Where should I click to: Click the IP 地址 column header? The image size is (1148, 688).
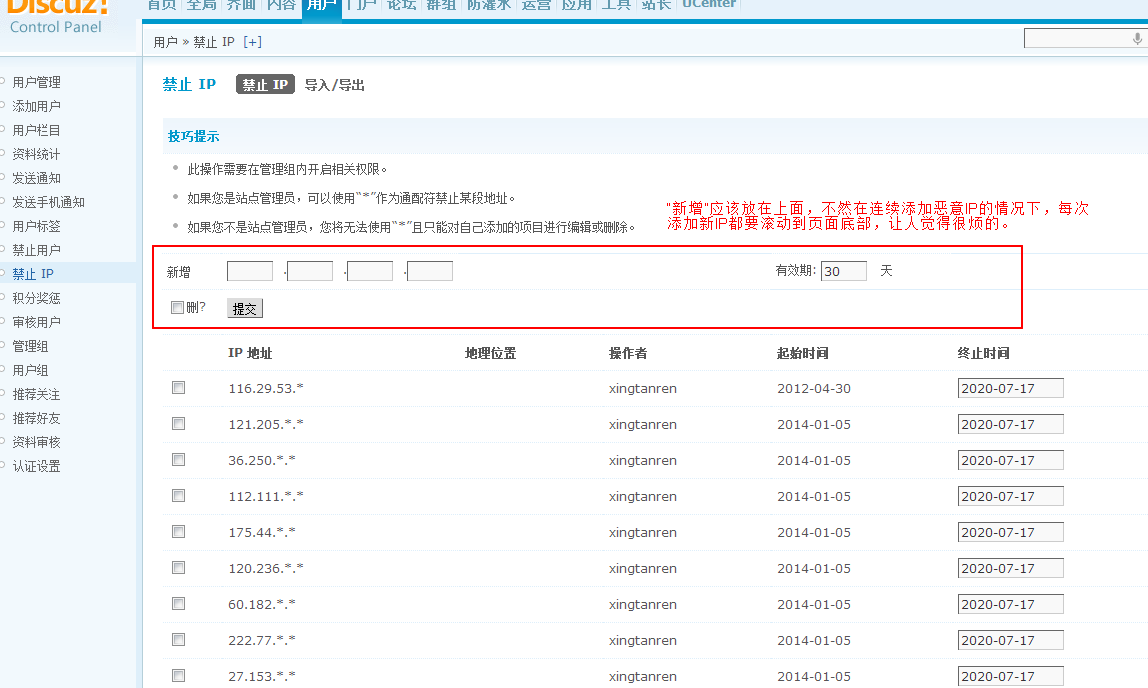250,353
